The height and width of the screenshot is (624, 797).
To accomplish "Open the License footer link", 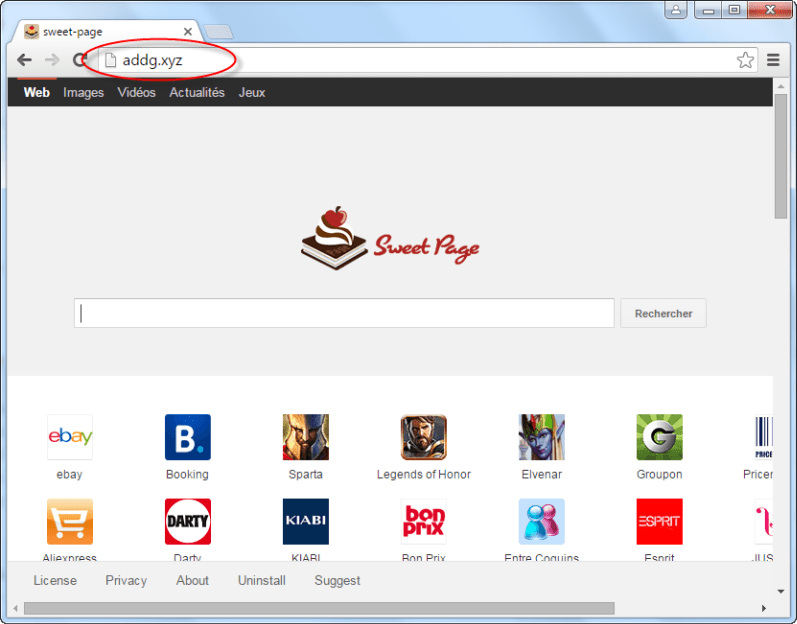I will (x=55, y=580).
